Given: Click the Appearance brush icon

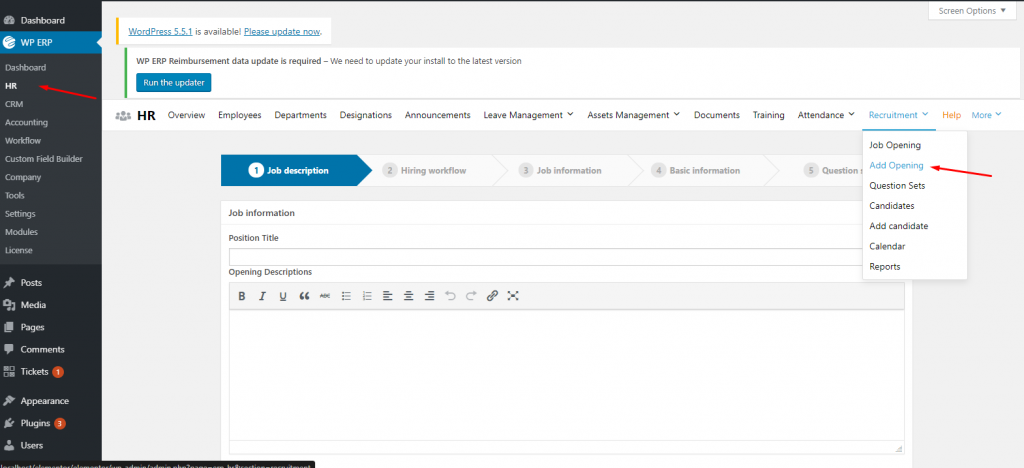Looking at the screenshot, I should pos(9,401).
